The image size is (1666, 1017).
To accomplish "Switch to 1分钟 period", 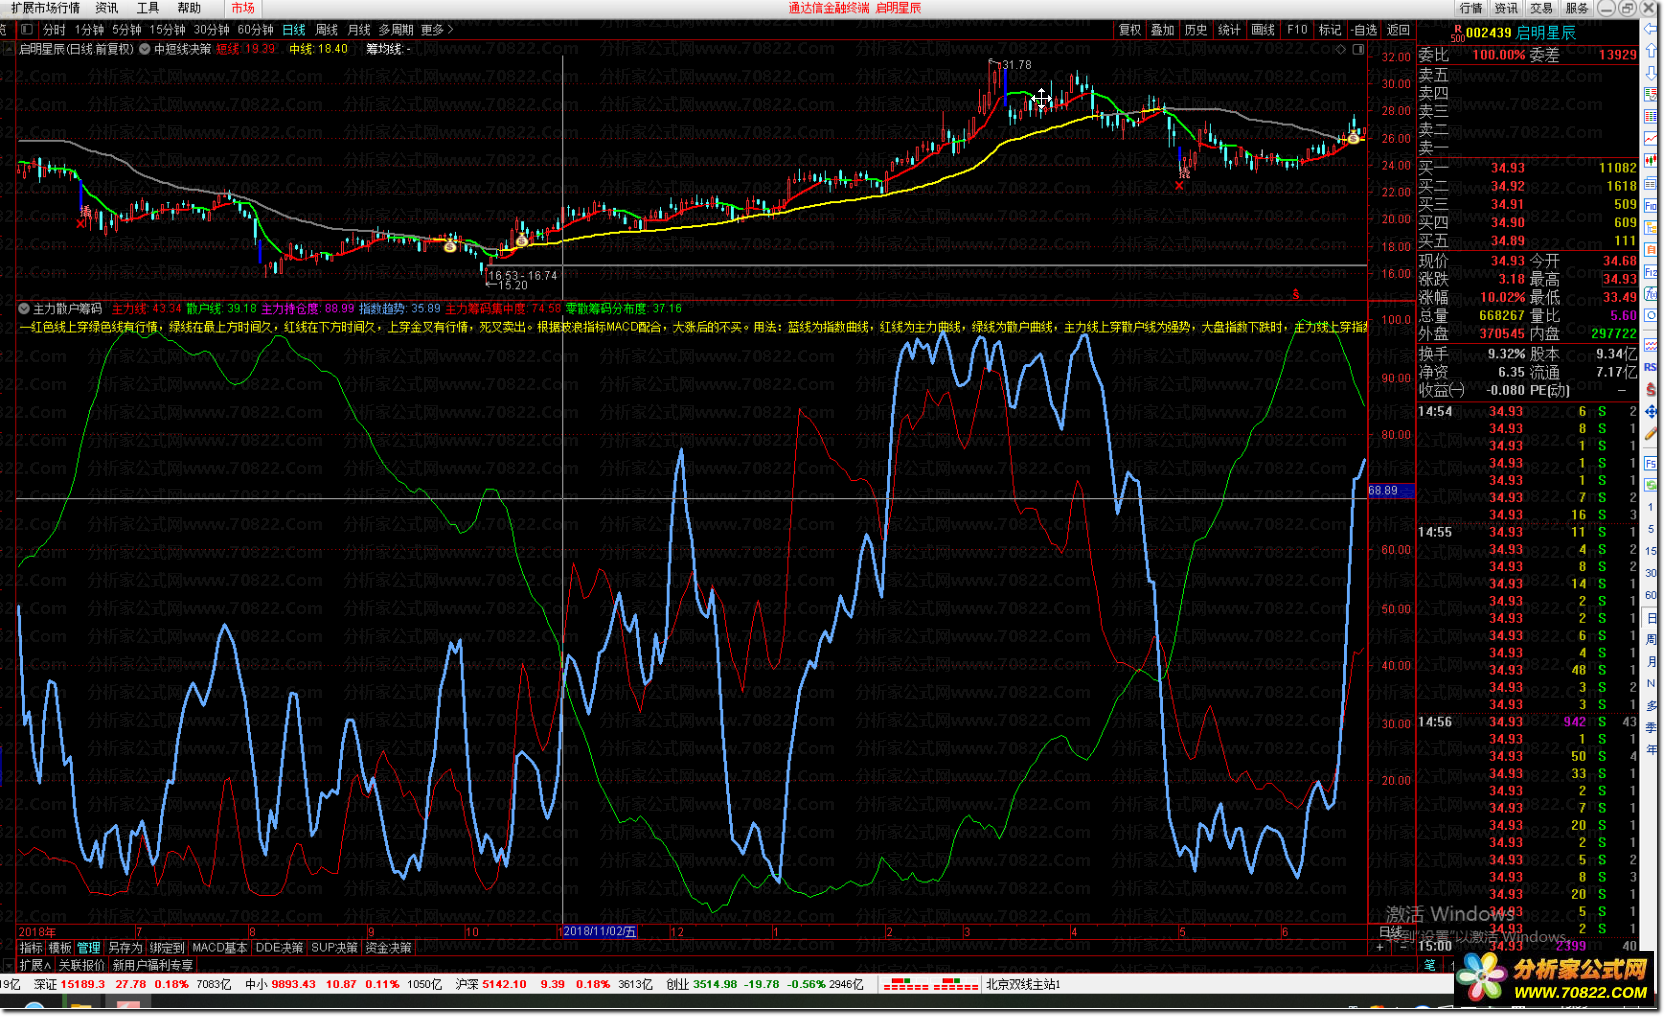I will coord(89,30).
